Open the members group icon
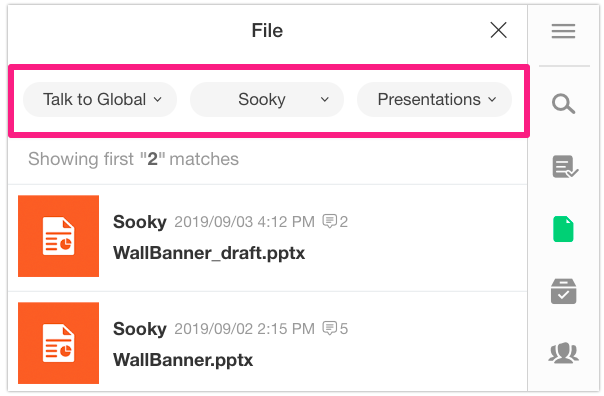This screenshot has width=604, height=396. point(563,353)
